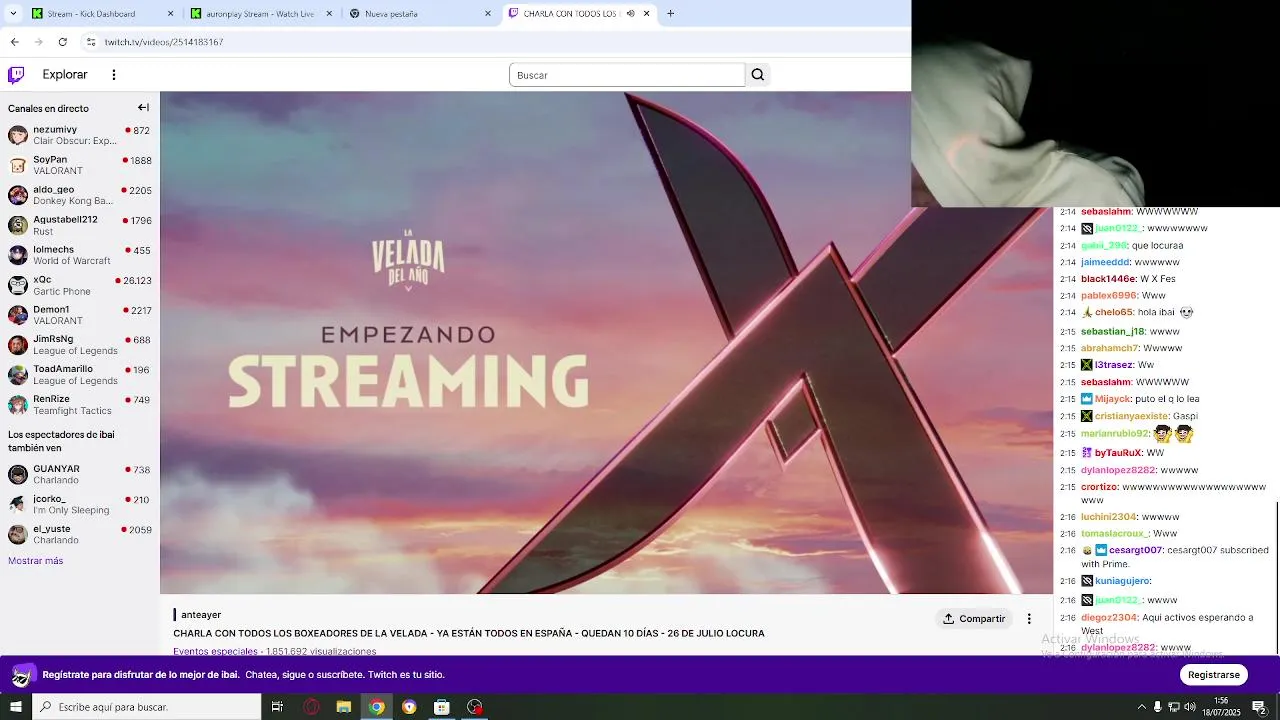Viewport: 1280px width, 720px height.
Task: Click username crortizo in chat
Action: [1099, 487]
